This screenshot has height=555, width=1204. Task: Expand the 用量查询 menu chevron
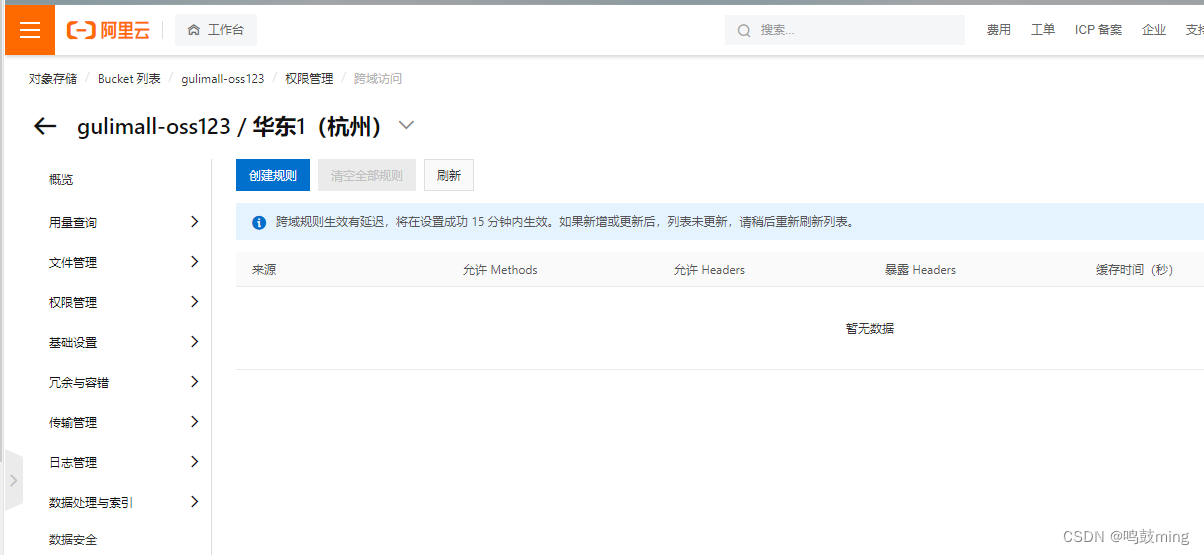click(x=194, y=222)
